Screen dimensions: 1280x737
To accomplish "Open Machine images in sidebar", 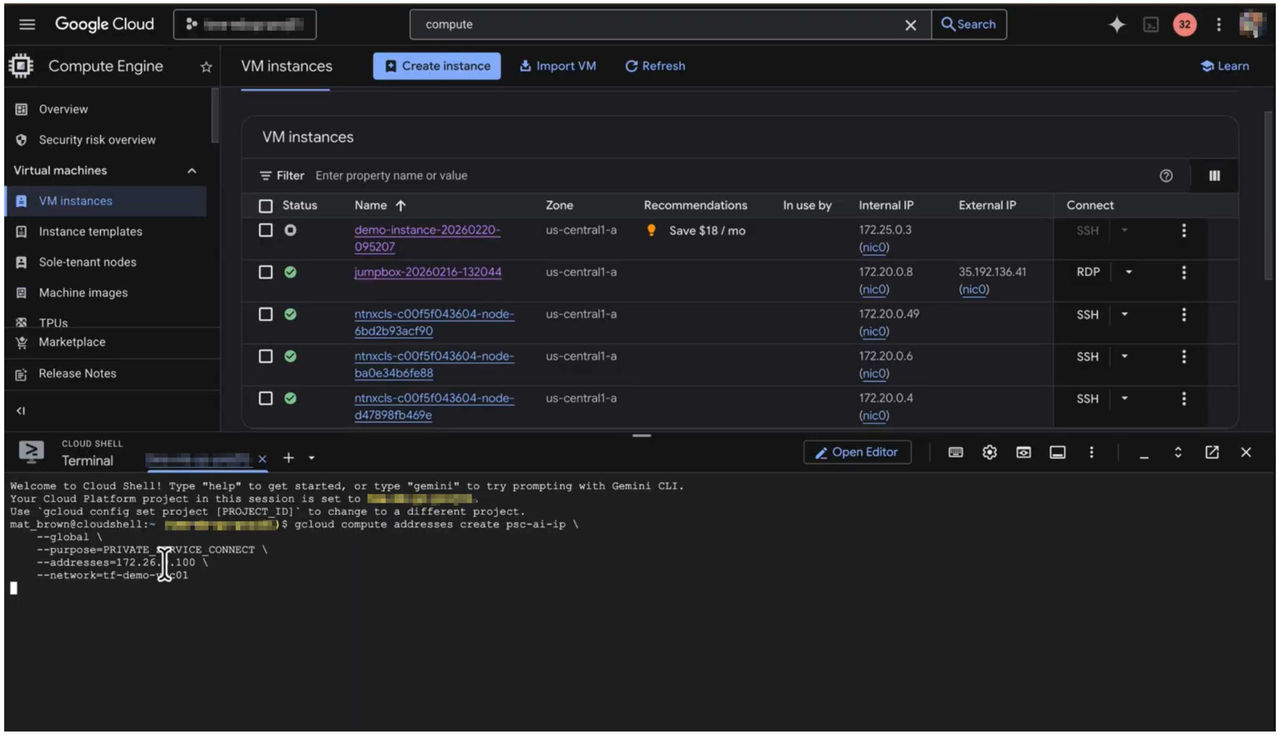I will pos(83,293).
